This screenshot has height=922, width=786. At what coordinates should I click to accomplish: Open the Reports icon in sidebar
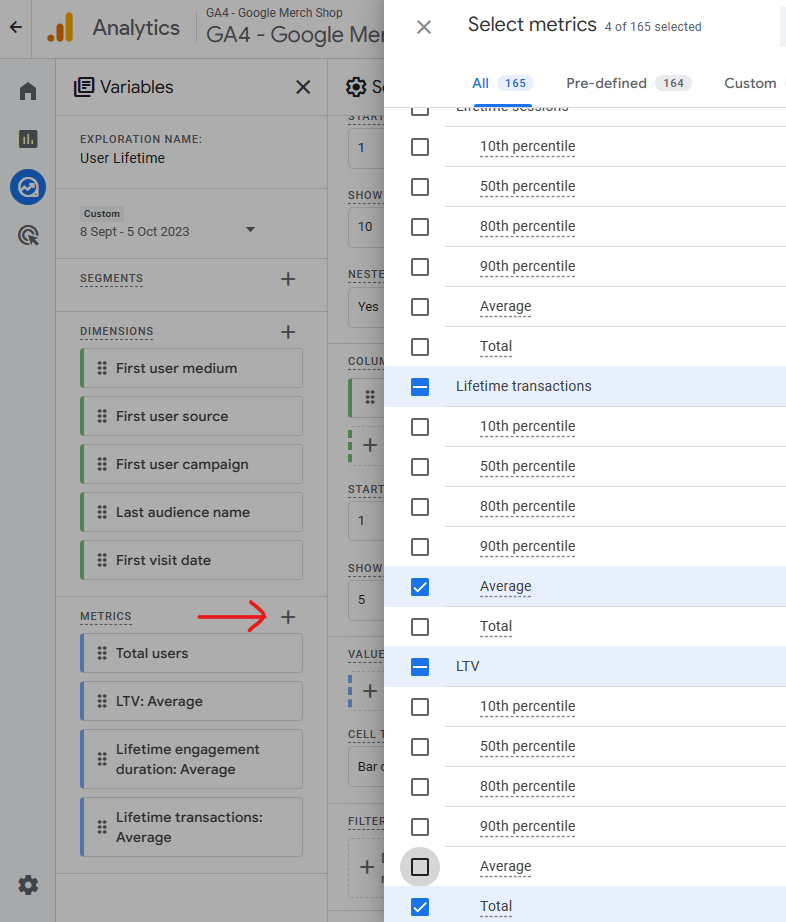28,139
